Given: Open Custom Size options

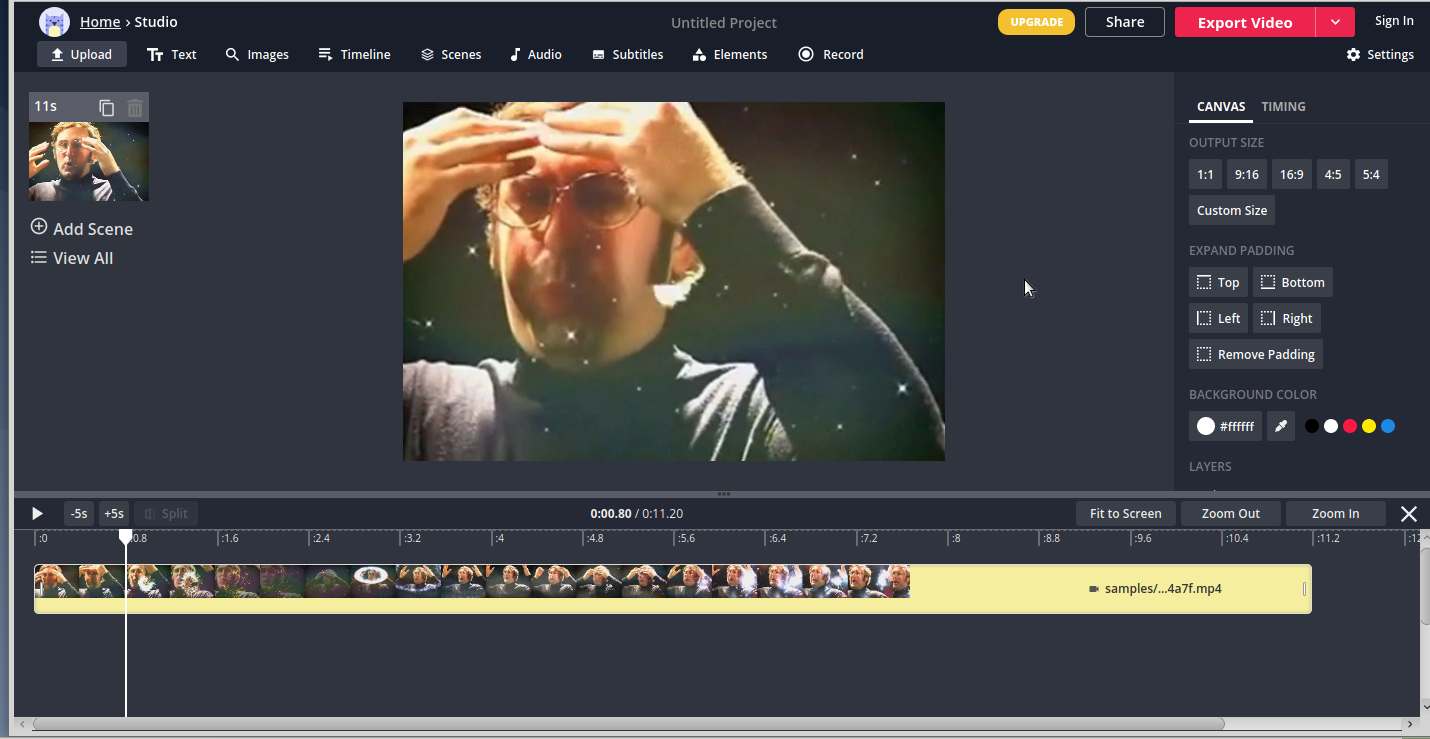Looking at the screenshot, I should tap(1232, 210).
